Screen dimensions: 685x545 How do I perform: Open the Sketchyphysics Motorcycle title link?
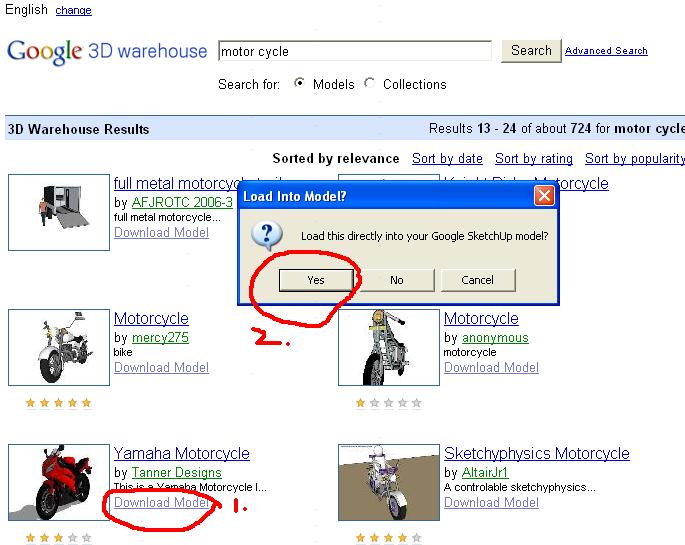tap(537, 453)
